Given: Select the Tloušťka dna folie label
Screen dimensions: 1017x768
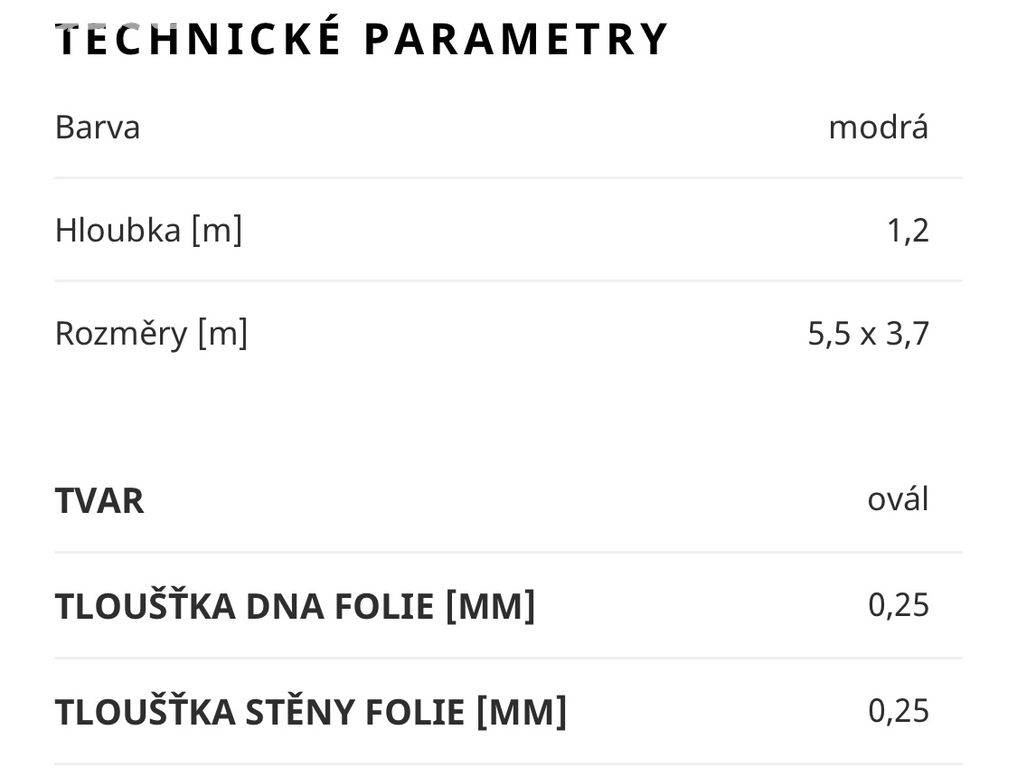Looking at the screenshot, I should (x=295, y=606).
